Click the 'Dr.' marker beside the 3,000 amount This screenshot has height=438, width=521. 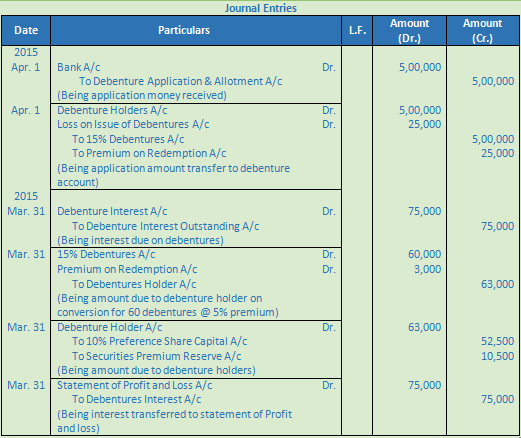pyautogui.click(x=329, y=269)
